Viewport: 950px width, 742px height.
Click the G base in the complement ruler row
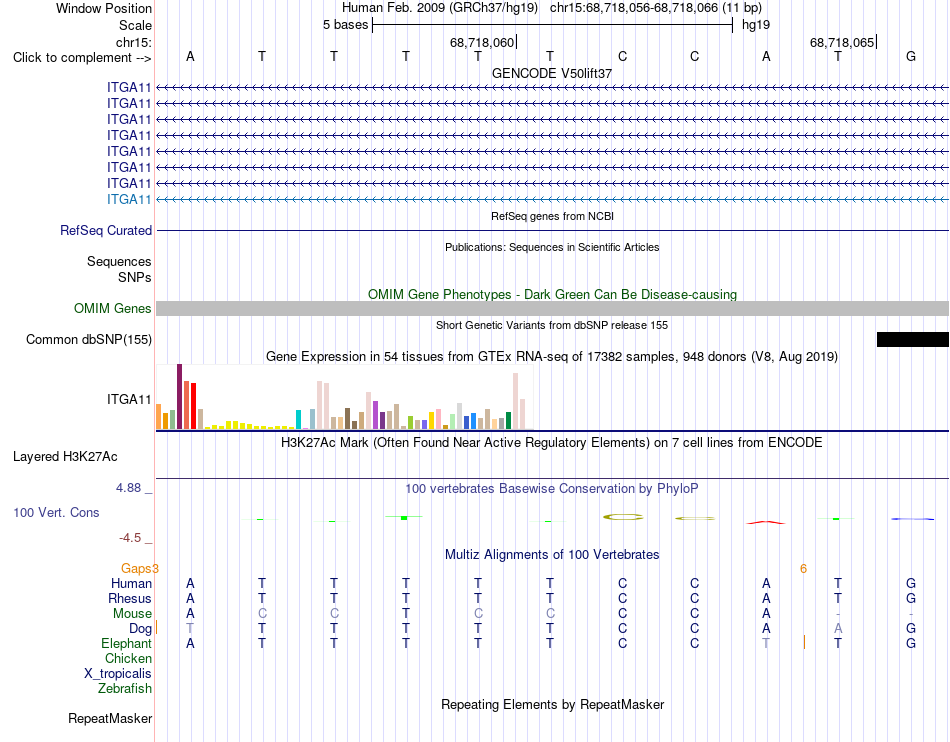tap(910, 56)
